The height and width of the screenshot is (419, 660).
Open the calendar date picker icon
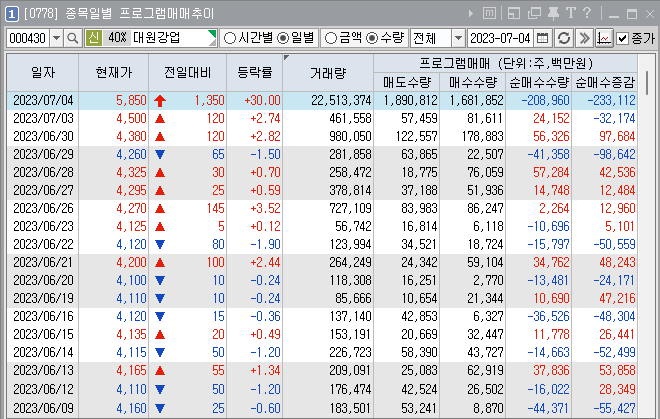[543, 38]
